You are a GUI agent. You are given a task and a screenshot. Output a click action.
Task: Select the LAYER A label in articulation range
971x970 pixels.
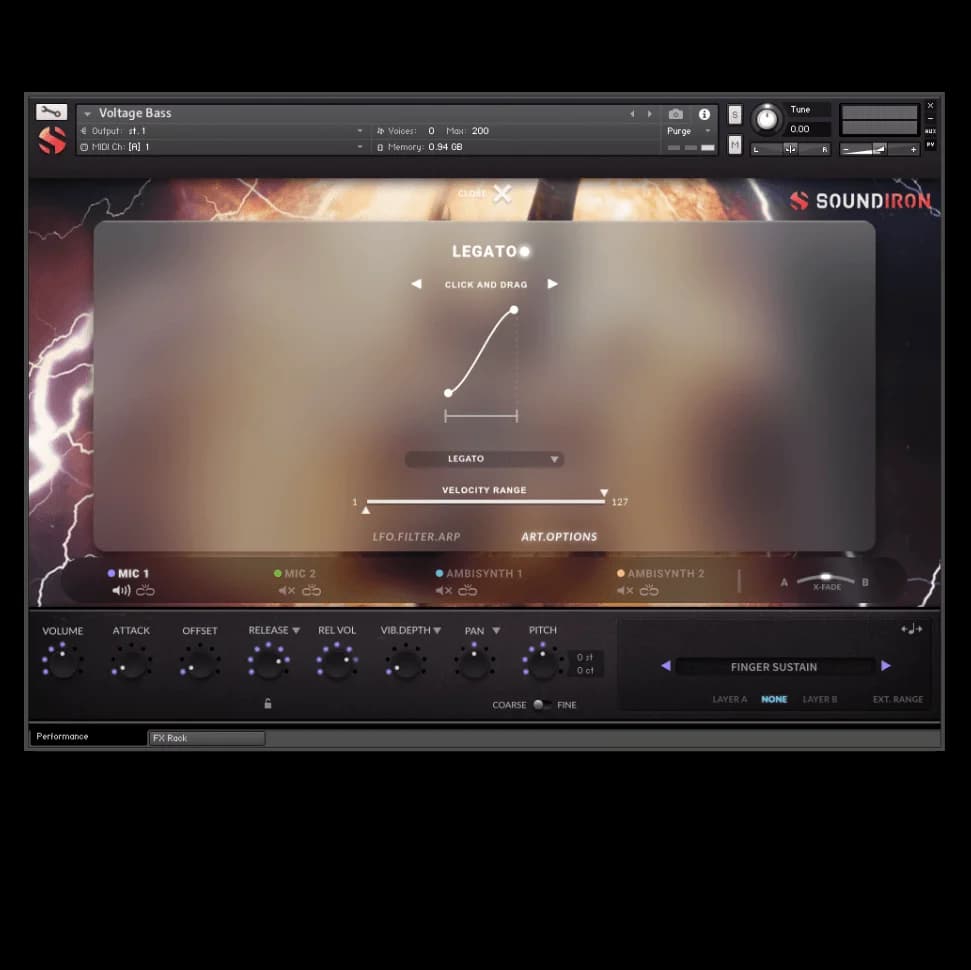[x=729, y=699]
